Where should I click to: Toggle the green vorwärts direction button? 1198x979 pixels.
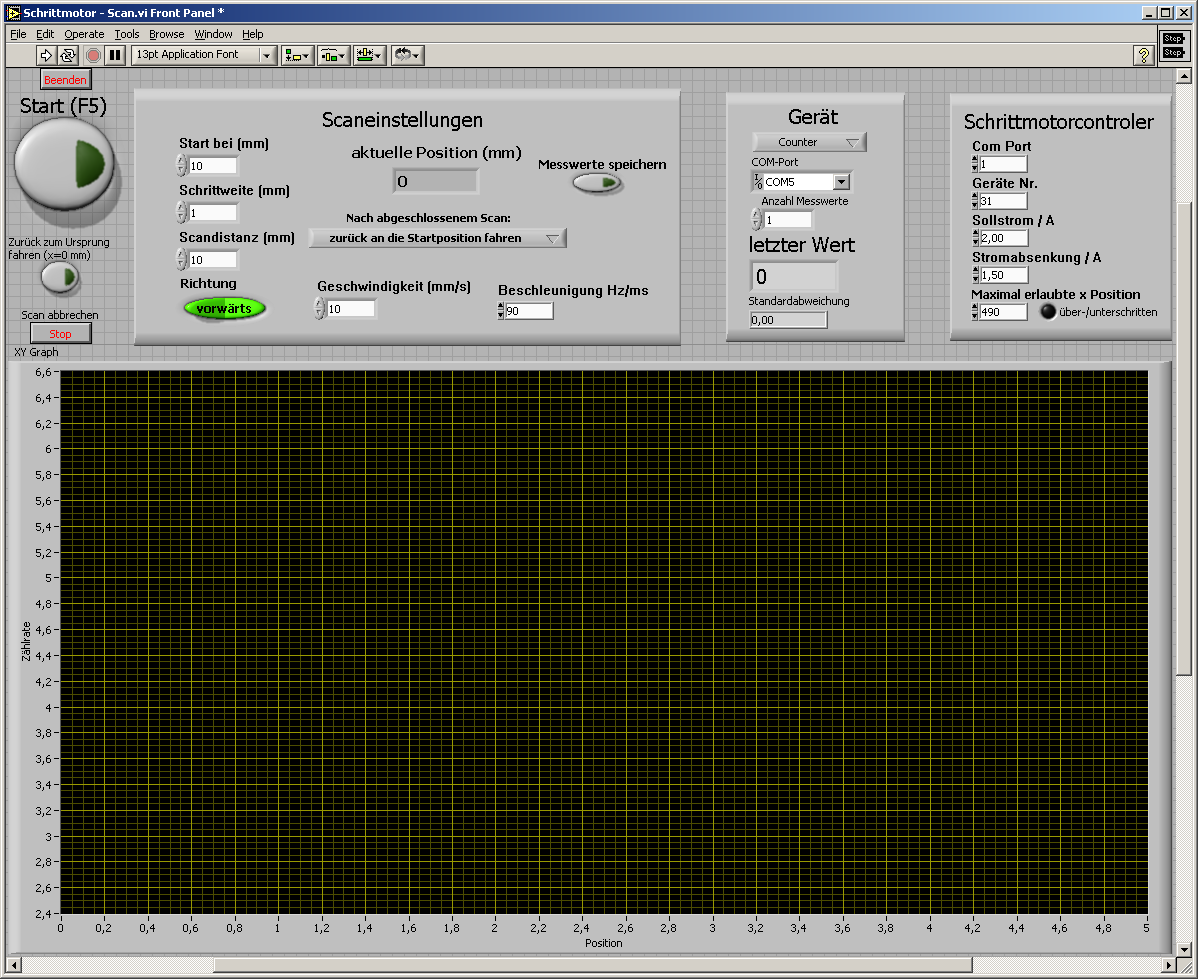coord(224,309)
